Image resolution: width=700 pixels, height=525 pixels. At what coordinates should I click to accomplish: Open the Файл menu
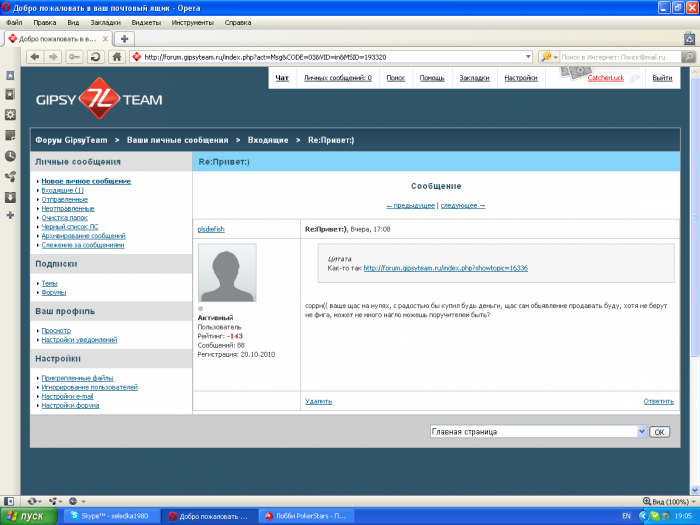(x=14, y=22)
